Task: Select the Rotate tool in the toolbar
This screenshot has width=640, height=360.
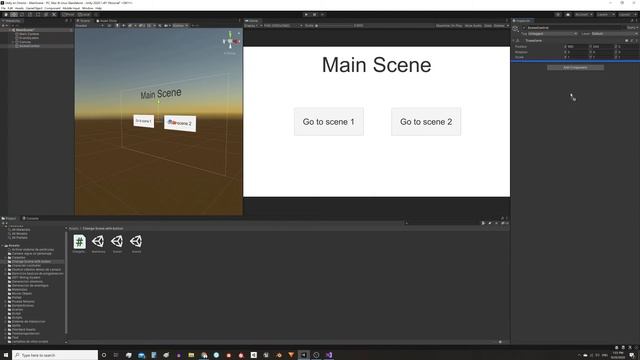Action: 22,15
